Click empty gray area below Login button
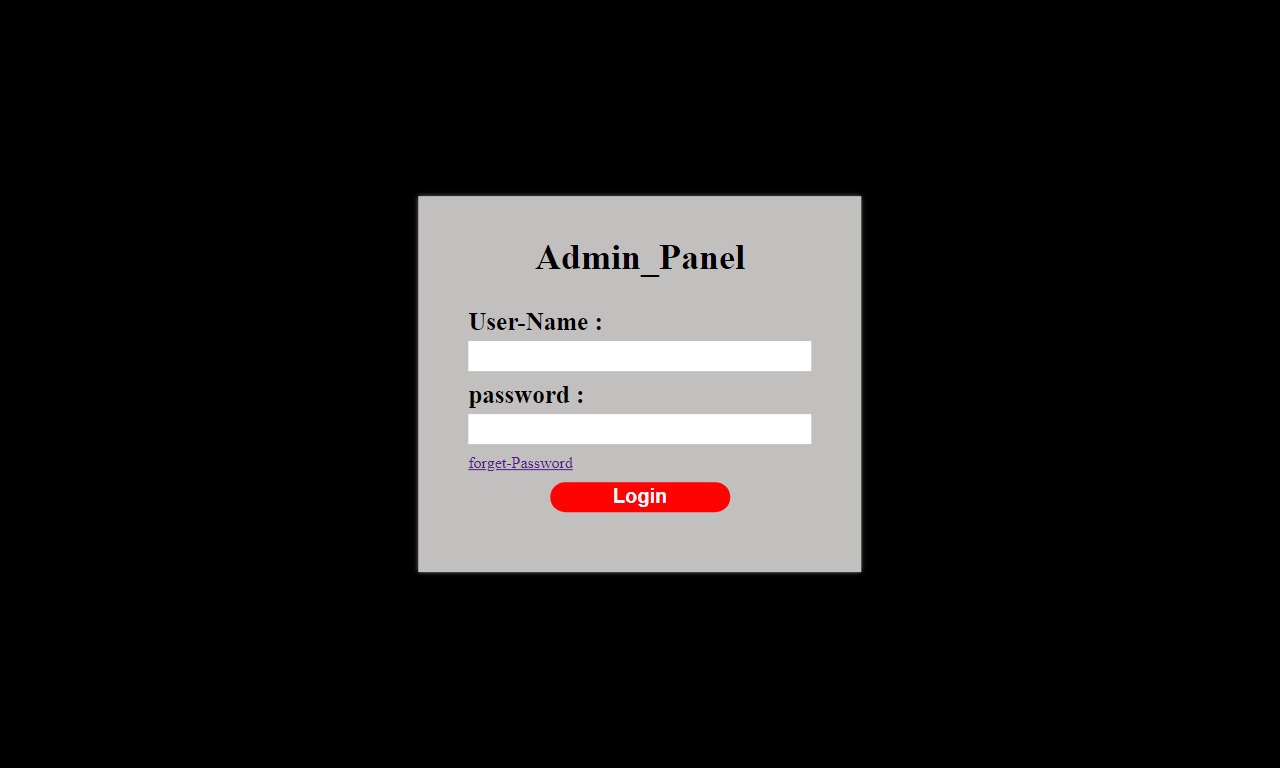This screenshot has height=768, width=1280. (x=640, y=542)
